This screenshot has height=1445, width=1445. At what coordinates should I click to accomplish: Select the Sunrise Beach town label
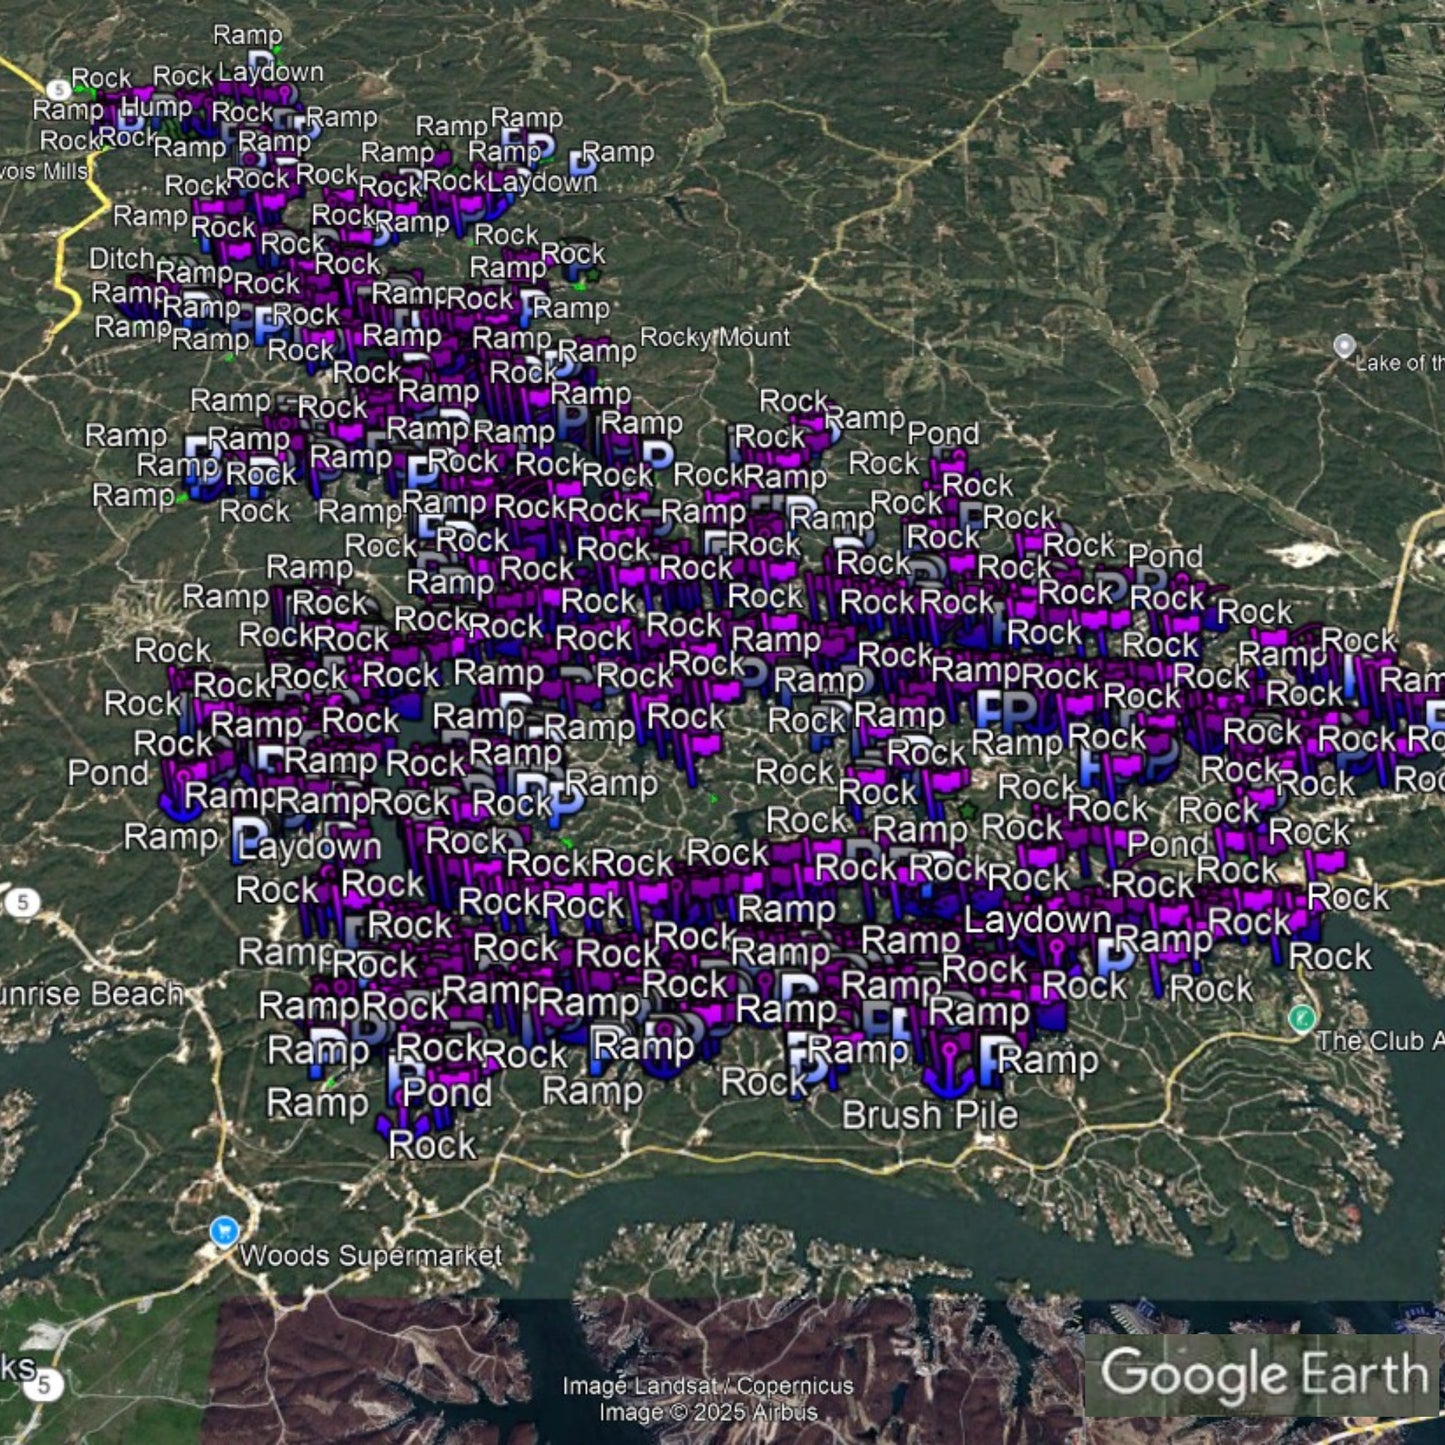tap(92, 994)
